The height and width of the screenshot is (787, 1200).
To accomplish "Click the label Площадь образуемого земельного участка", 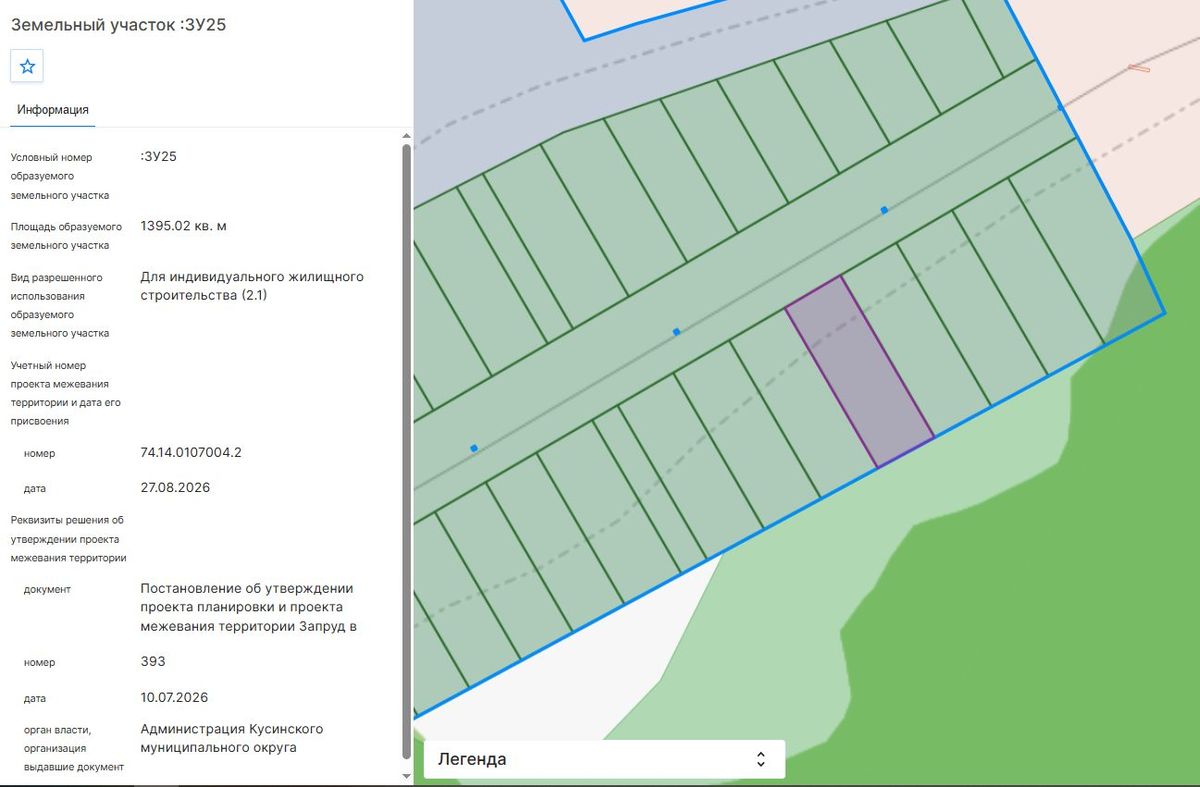I will 66,236.
